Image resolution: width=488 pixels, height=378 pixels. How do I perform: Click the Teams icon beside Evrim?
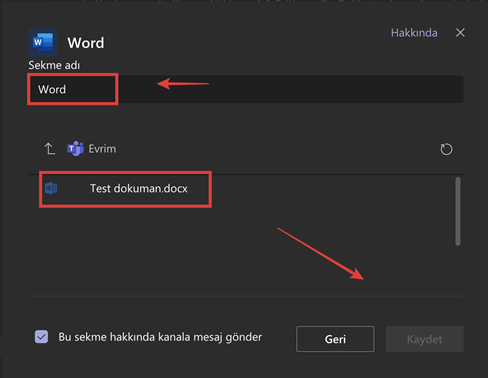point(75,149)
